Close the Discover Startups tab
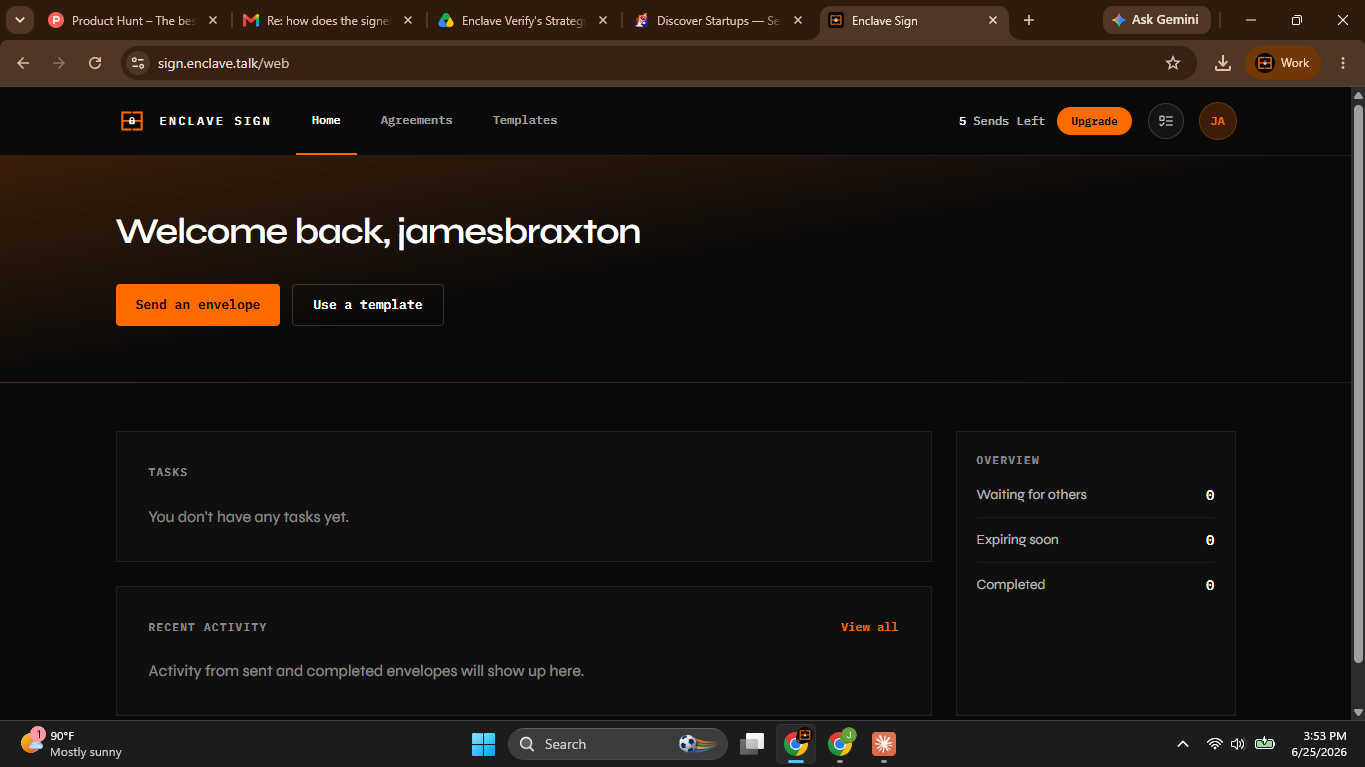 [797, 20]
